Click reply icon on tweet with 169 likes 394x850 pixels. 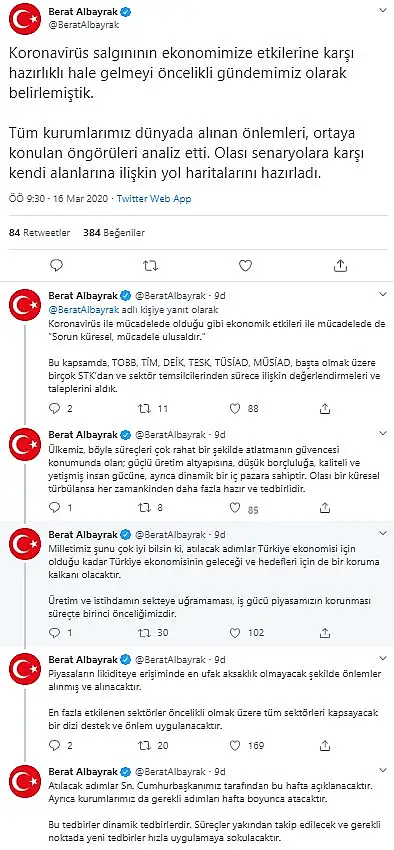[x=54, y=745]
